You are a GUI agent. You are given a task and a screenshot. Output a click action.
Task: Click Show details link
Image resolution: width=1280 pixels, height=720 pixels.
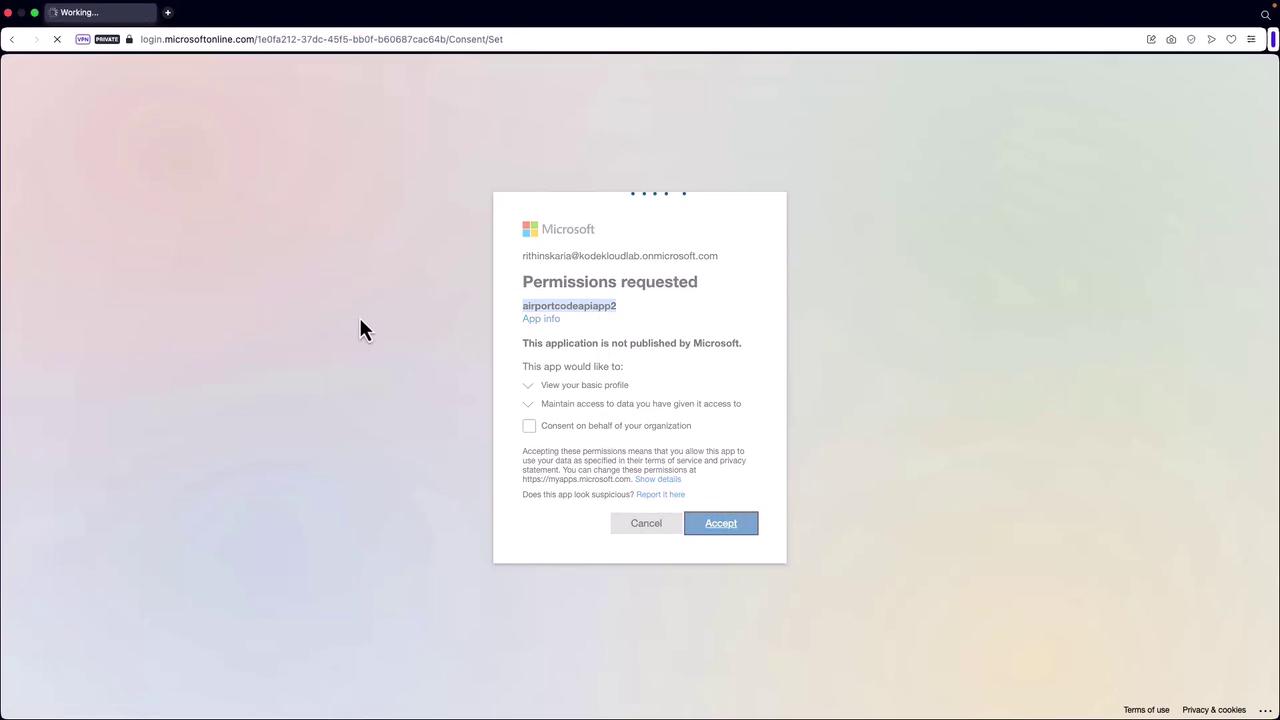pyautogui.click(x=658, y=479)
